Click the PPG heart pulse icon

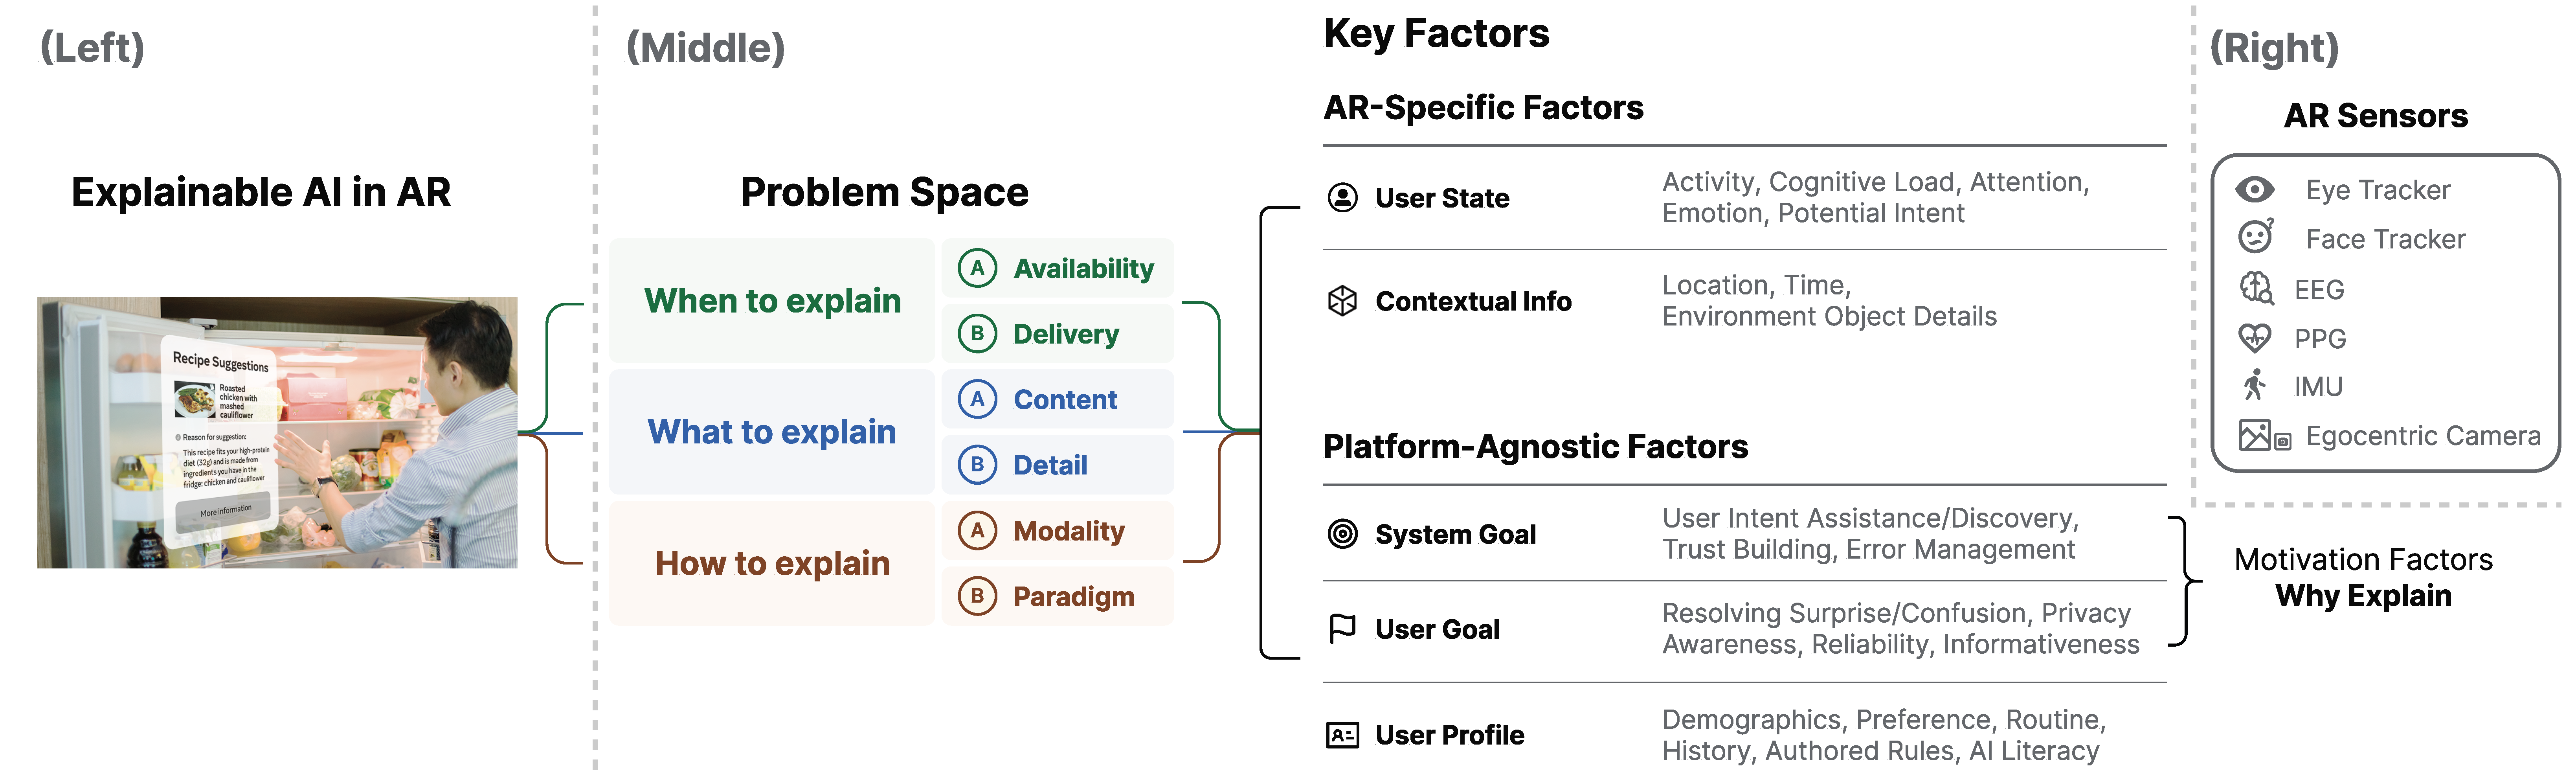(2255, 338)
